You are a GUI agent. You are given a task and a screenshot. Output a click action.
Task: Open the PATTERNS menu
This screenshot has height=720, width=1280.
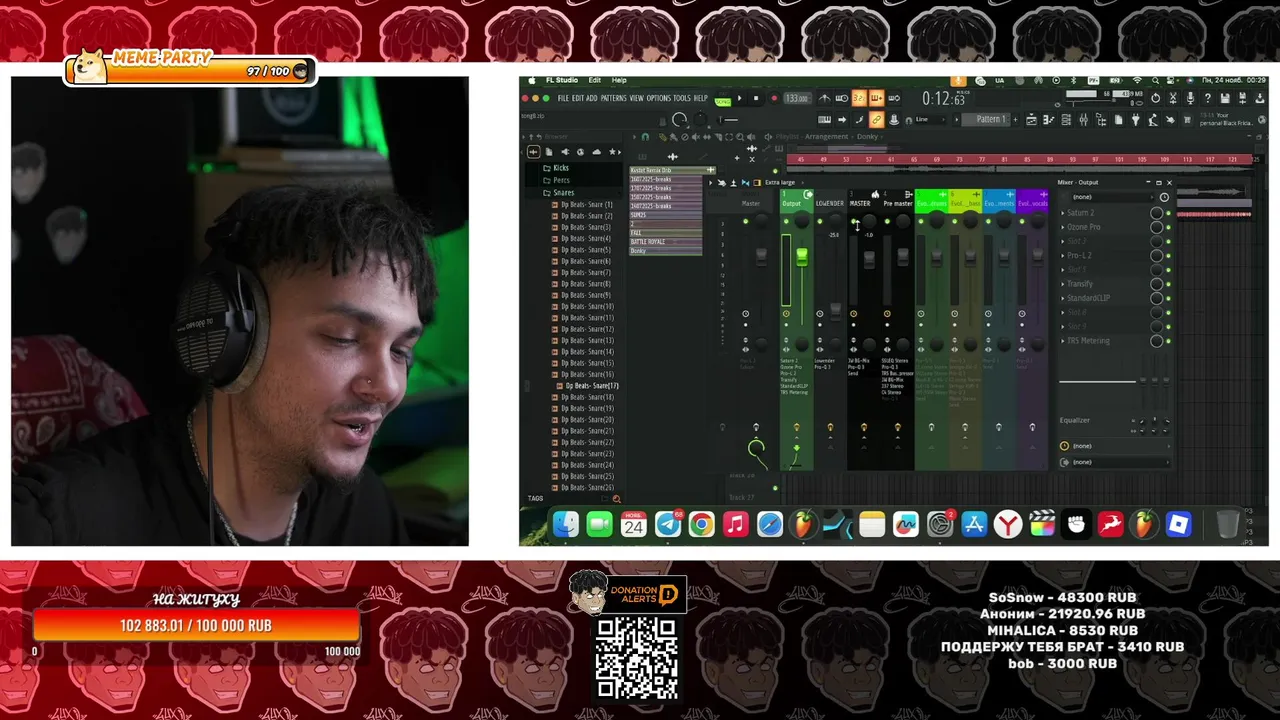[613, 98]
